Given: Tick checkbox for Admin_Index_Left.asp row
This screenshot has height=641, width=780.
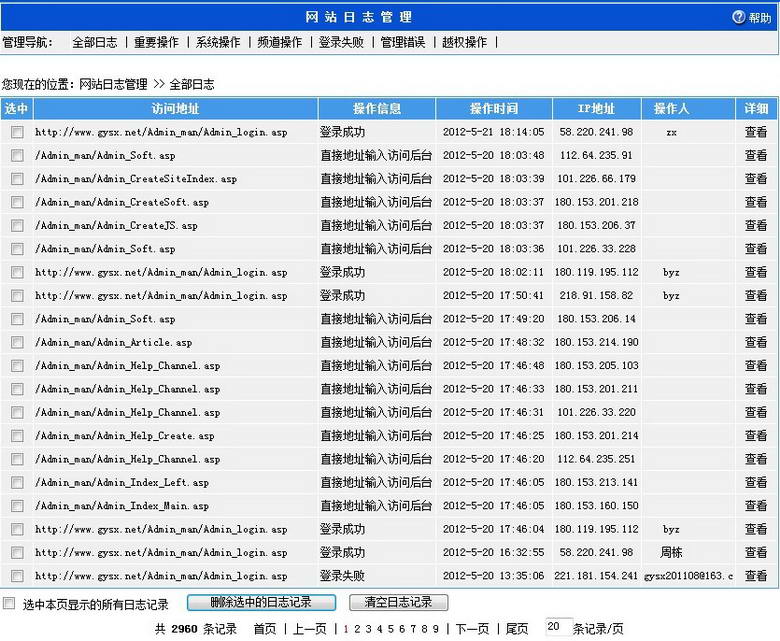Looking at the screenshot, I should (17, 483).
